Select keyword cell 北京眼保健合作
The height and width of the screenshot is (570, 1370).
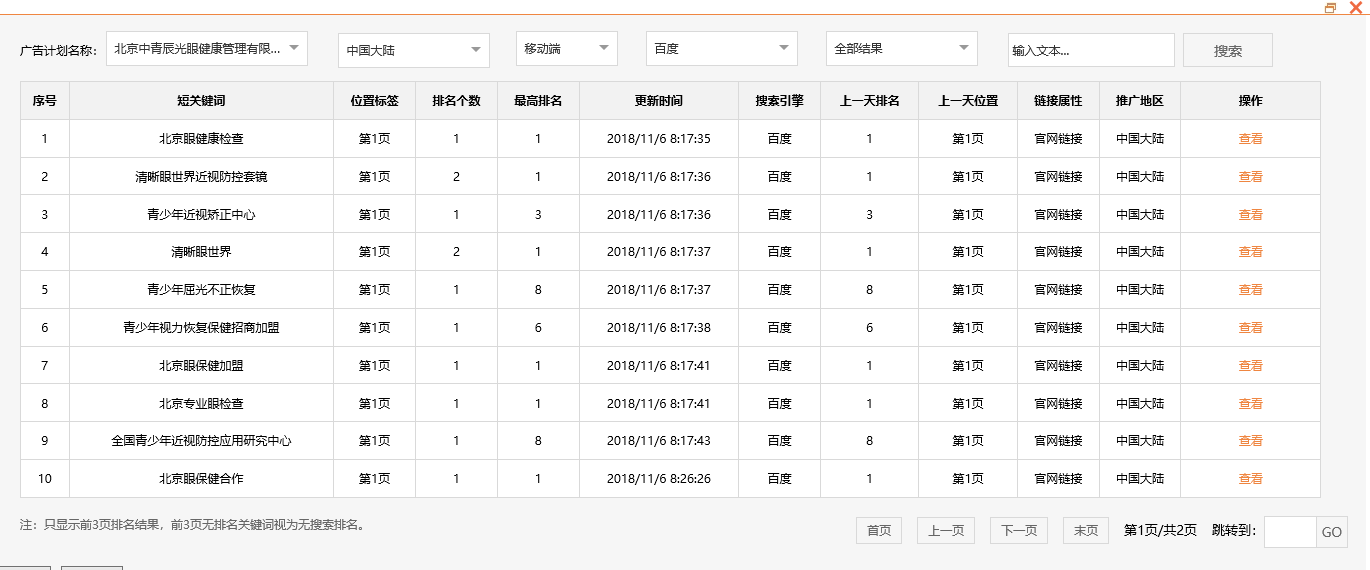click(x=201, y=479)
